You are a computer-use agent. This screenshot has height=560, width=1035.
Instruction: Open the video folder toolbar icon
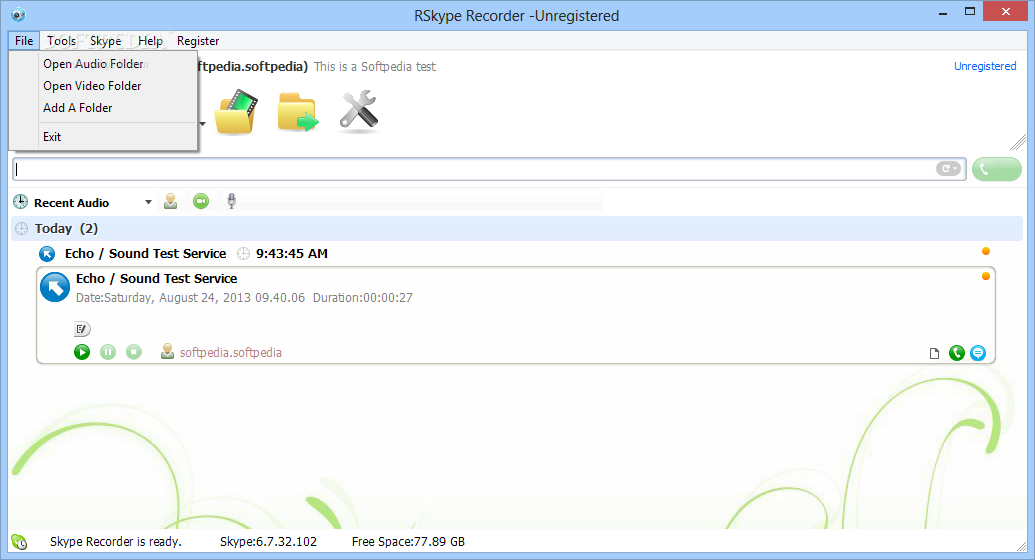[x=236, y=112]
